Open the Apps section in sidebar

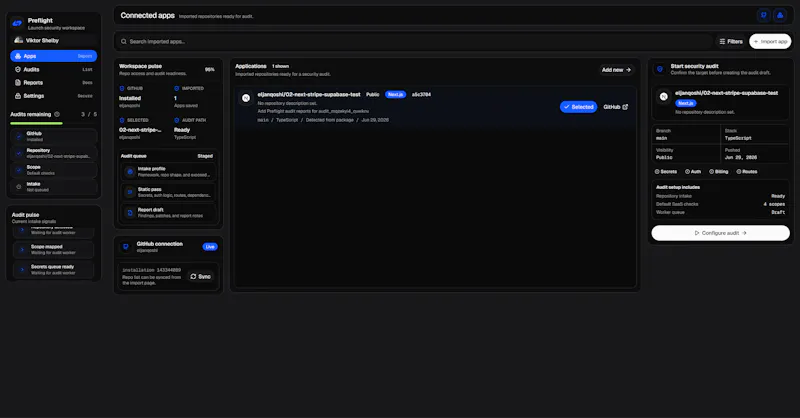54,56
